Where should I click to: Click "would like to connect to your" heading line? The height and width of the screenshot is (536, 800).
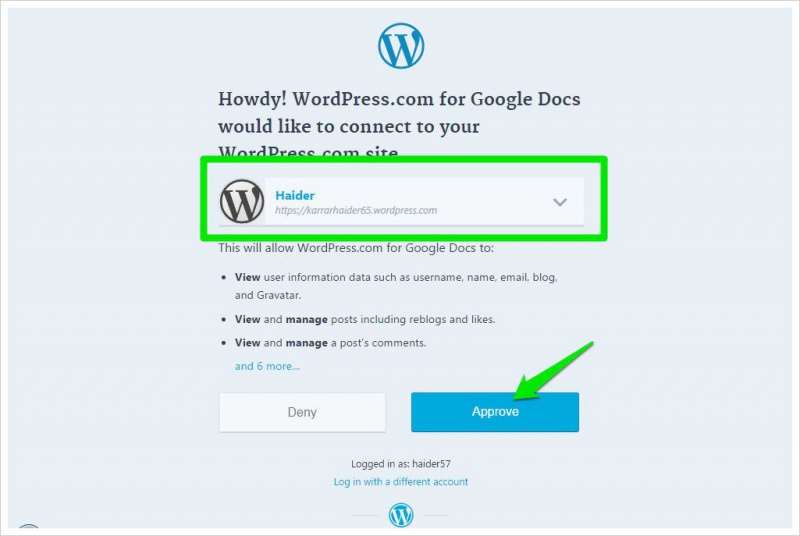pyautogui.click(x=349, y=126)
